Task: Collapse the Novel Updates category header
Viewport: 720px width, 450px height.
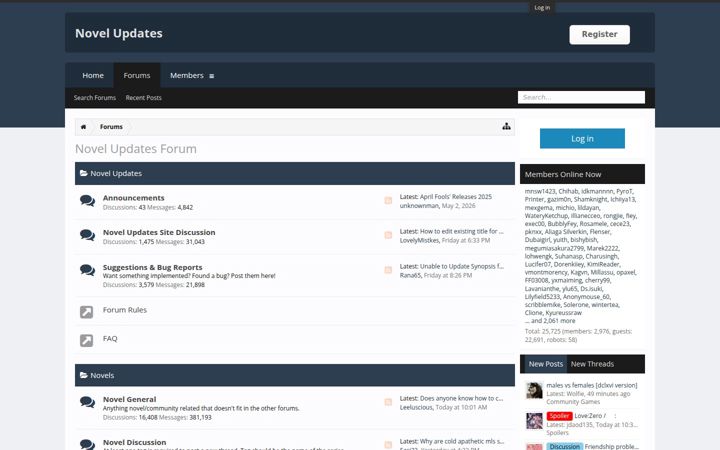Action: [x=295, y=173]
